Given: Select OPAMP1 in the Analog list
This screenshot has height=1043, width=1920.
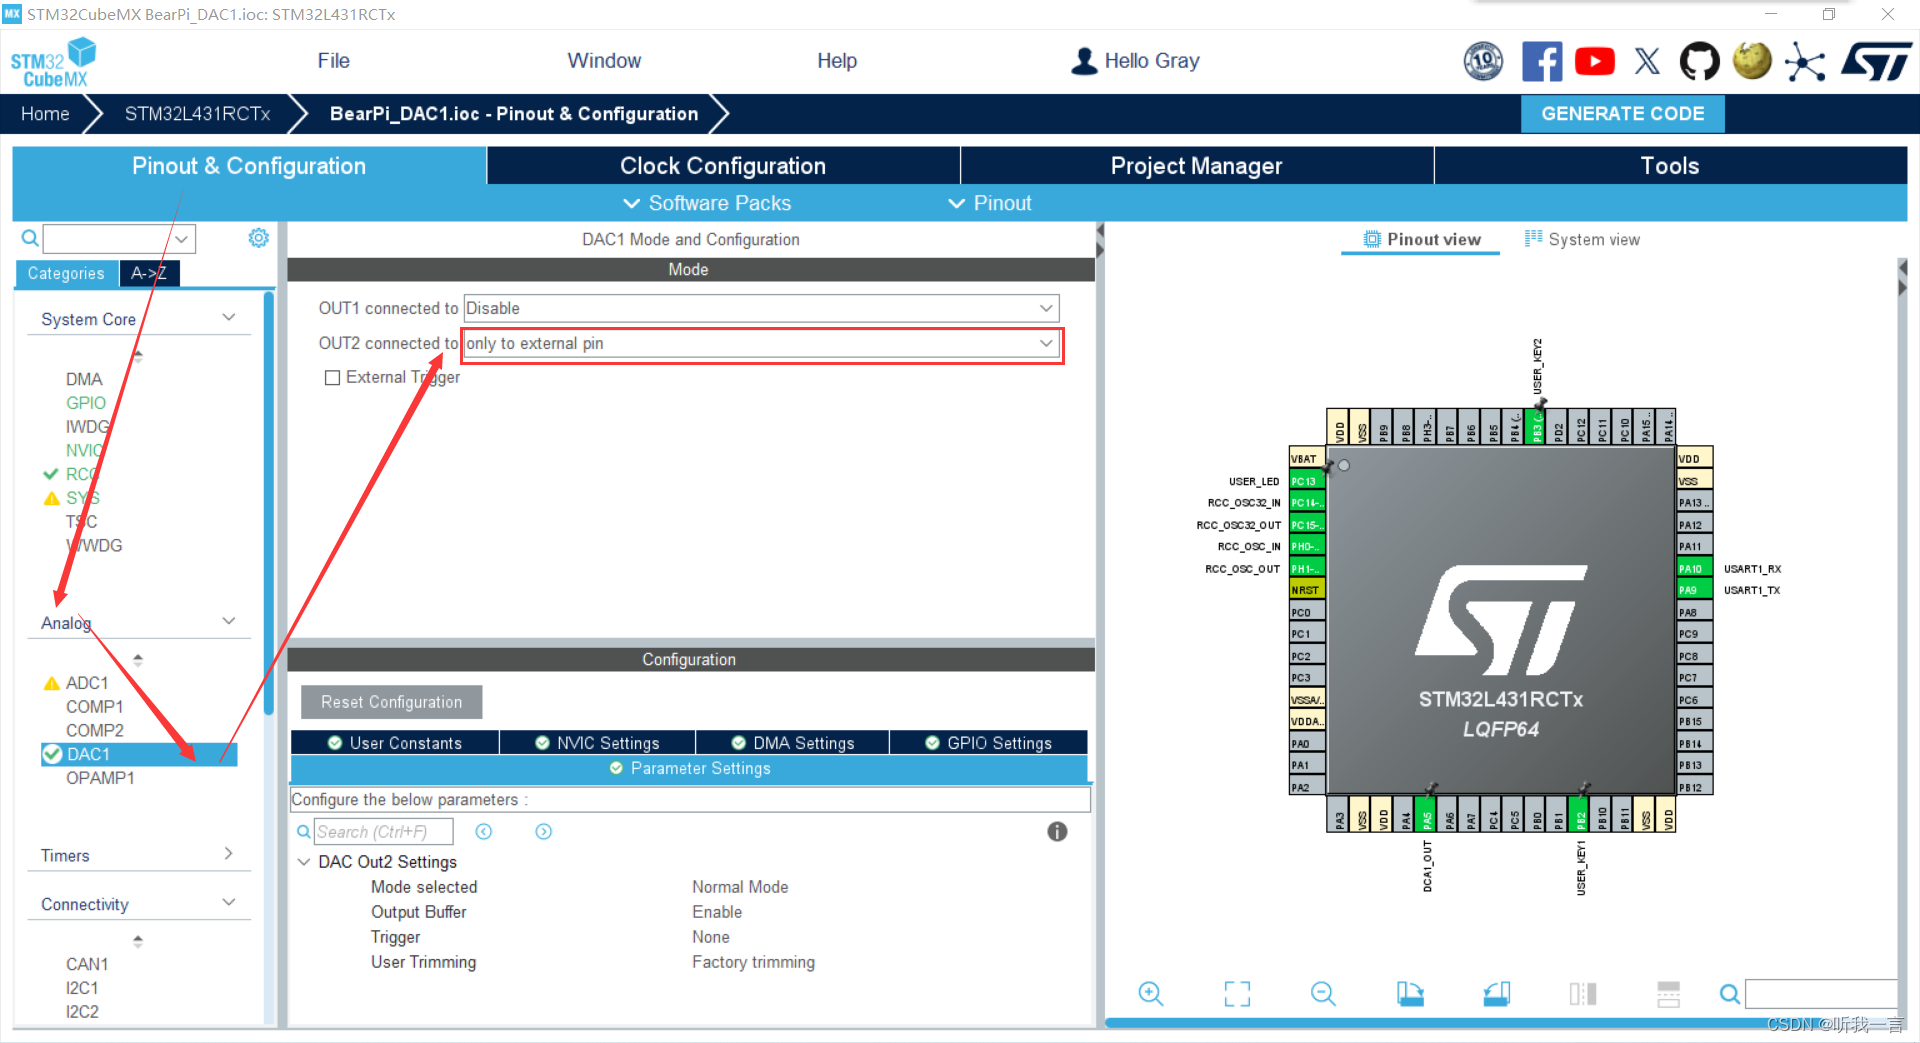Looking at the screenshot, I should pos(100,778).
